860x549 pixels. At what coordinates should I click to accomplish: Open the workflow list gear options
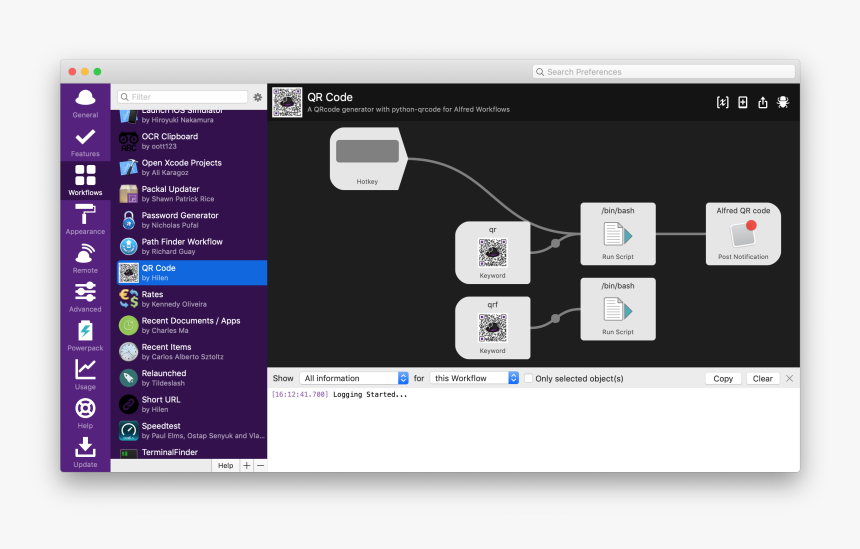[257, 97]
